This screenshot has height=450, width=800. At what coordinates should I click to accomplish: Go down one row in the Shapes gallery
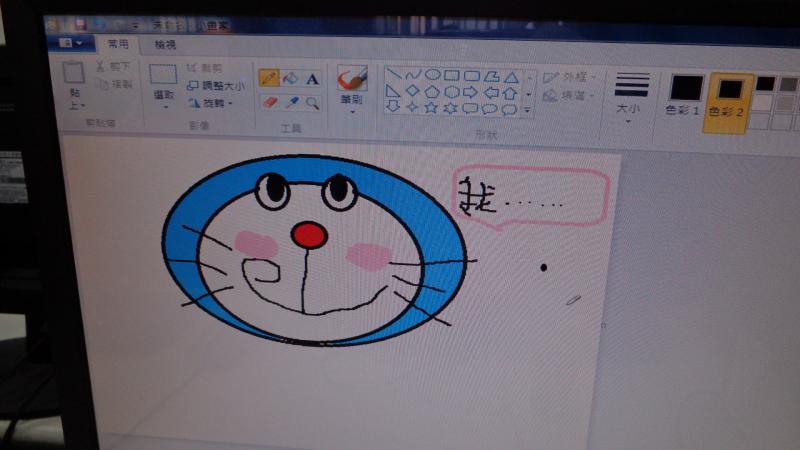529,94
